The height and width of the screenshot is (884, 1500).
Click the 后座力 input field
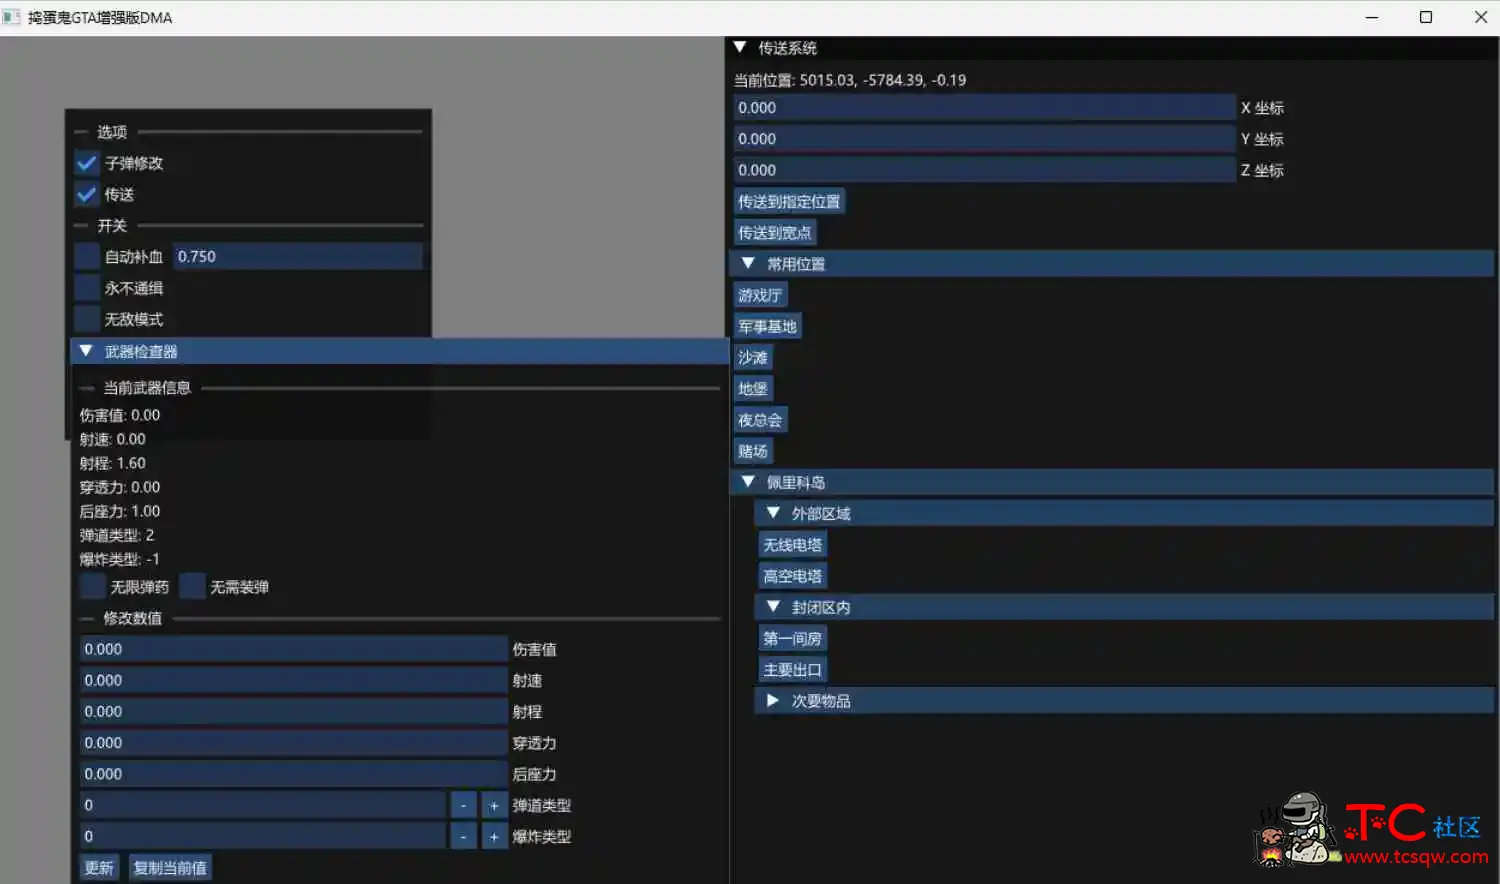(x=294, y=774)
